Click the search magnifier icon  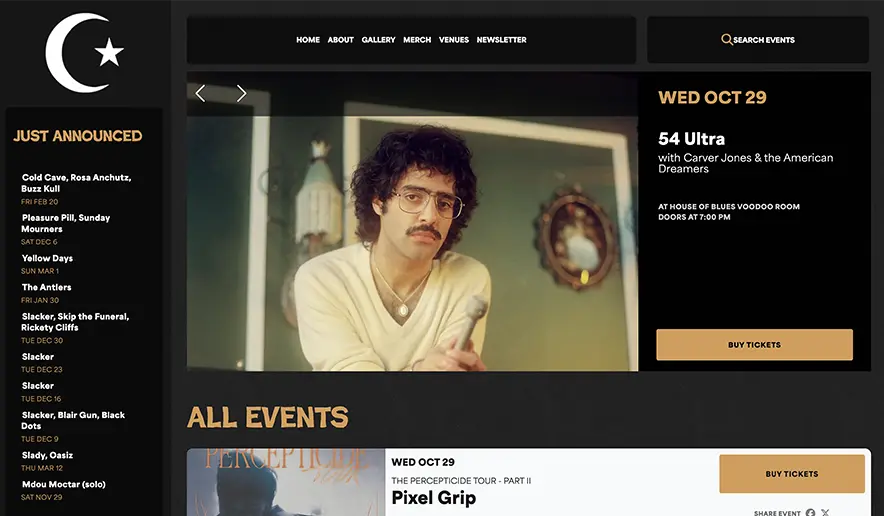[x=727, y=39]
